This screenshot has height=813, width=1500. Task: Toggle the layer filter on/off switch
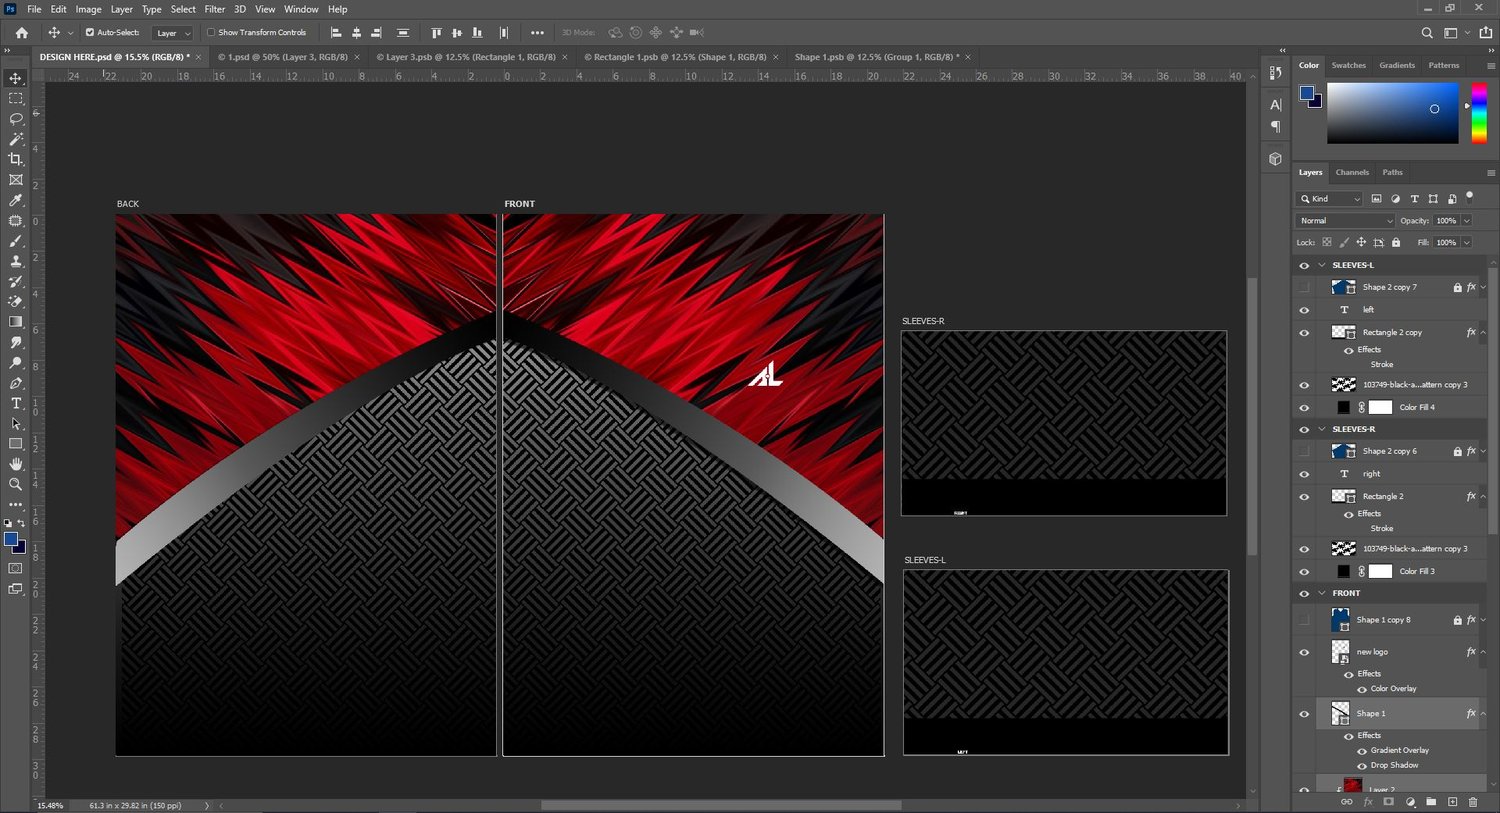1469,197
